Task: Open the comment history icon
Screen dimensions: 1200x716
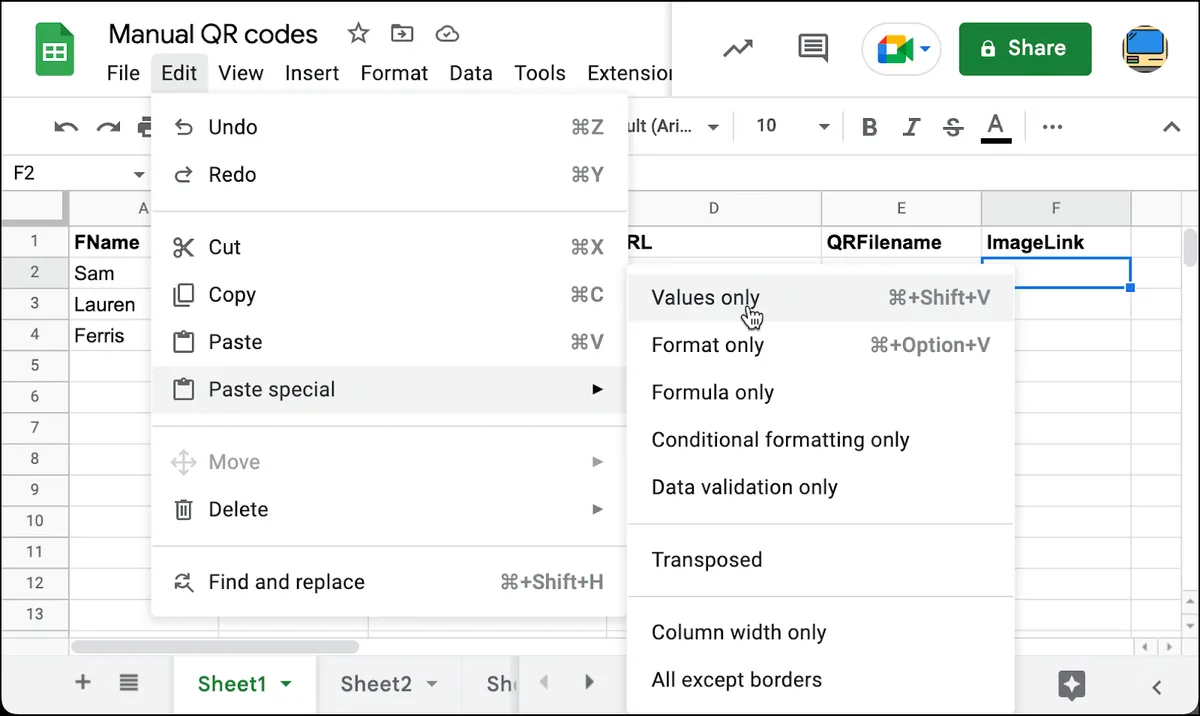Action: [813, 48]
